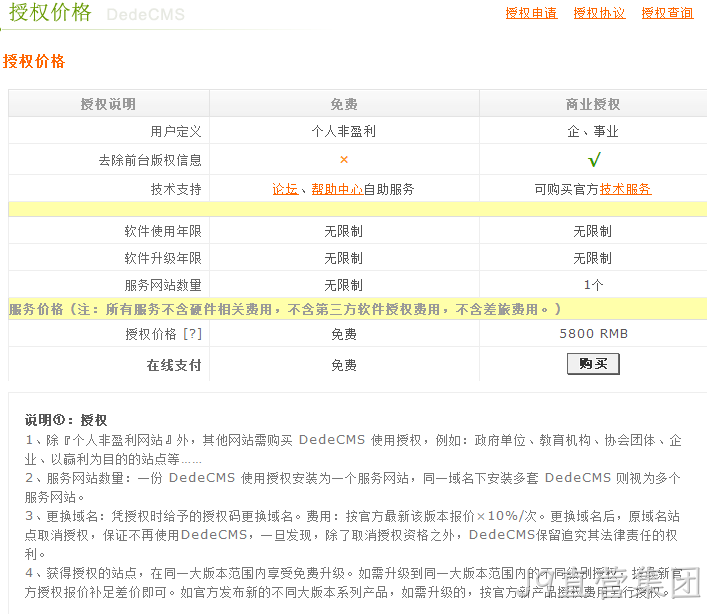The height and width of the screenshot is (614, 718).
Task: Click the [?] help mark beside 授权价格
Action: tap(192, 334)
